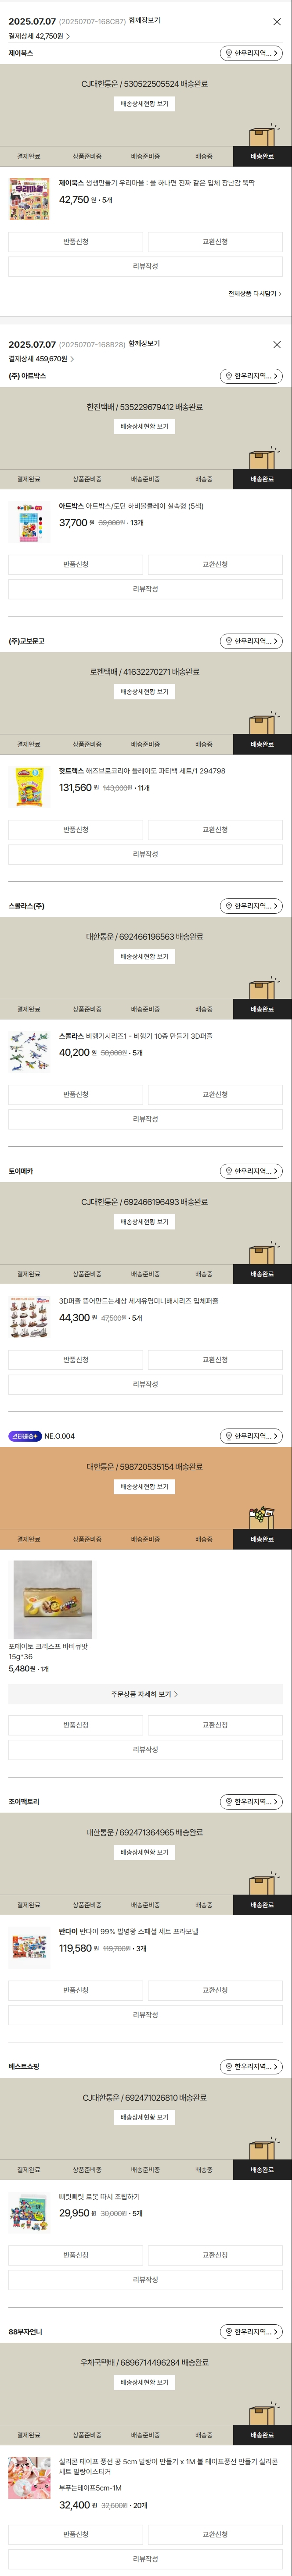Open the 우리마을 book product thumbnail
Viewport: 292px width, 2576px height.
click(29, 199)
